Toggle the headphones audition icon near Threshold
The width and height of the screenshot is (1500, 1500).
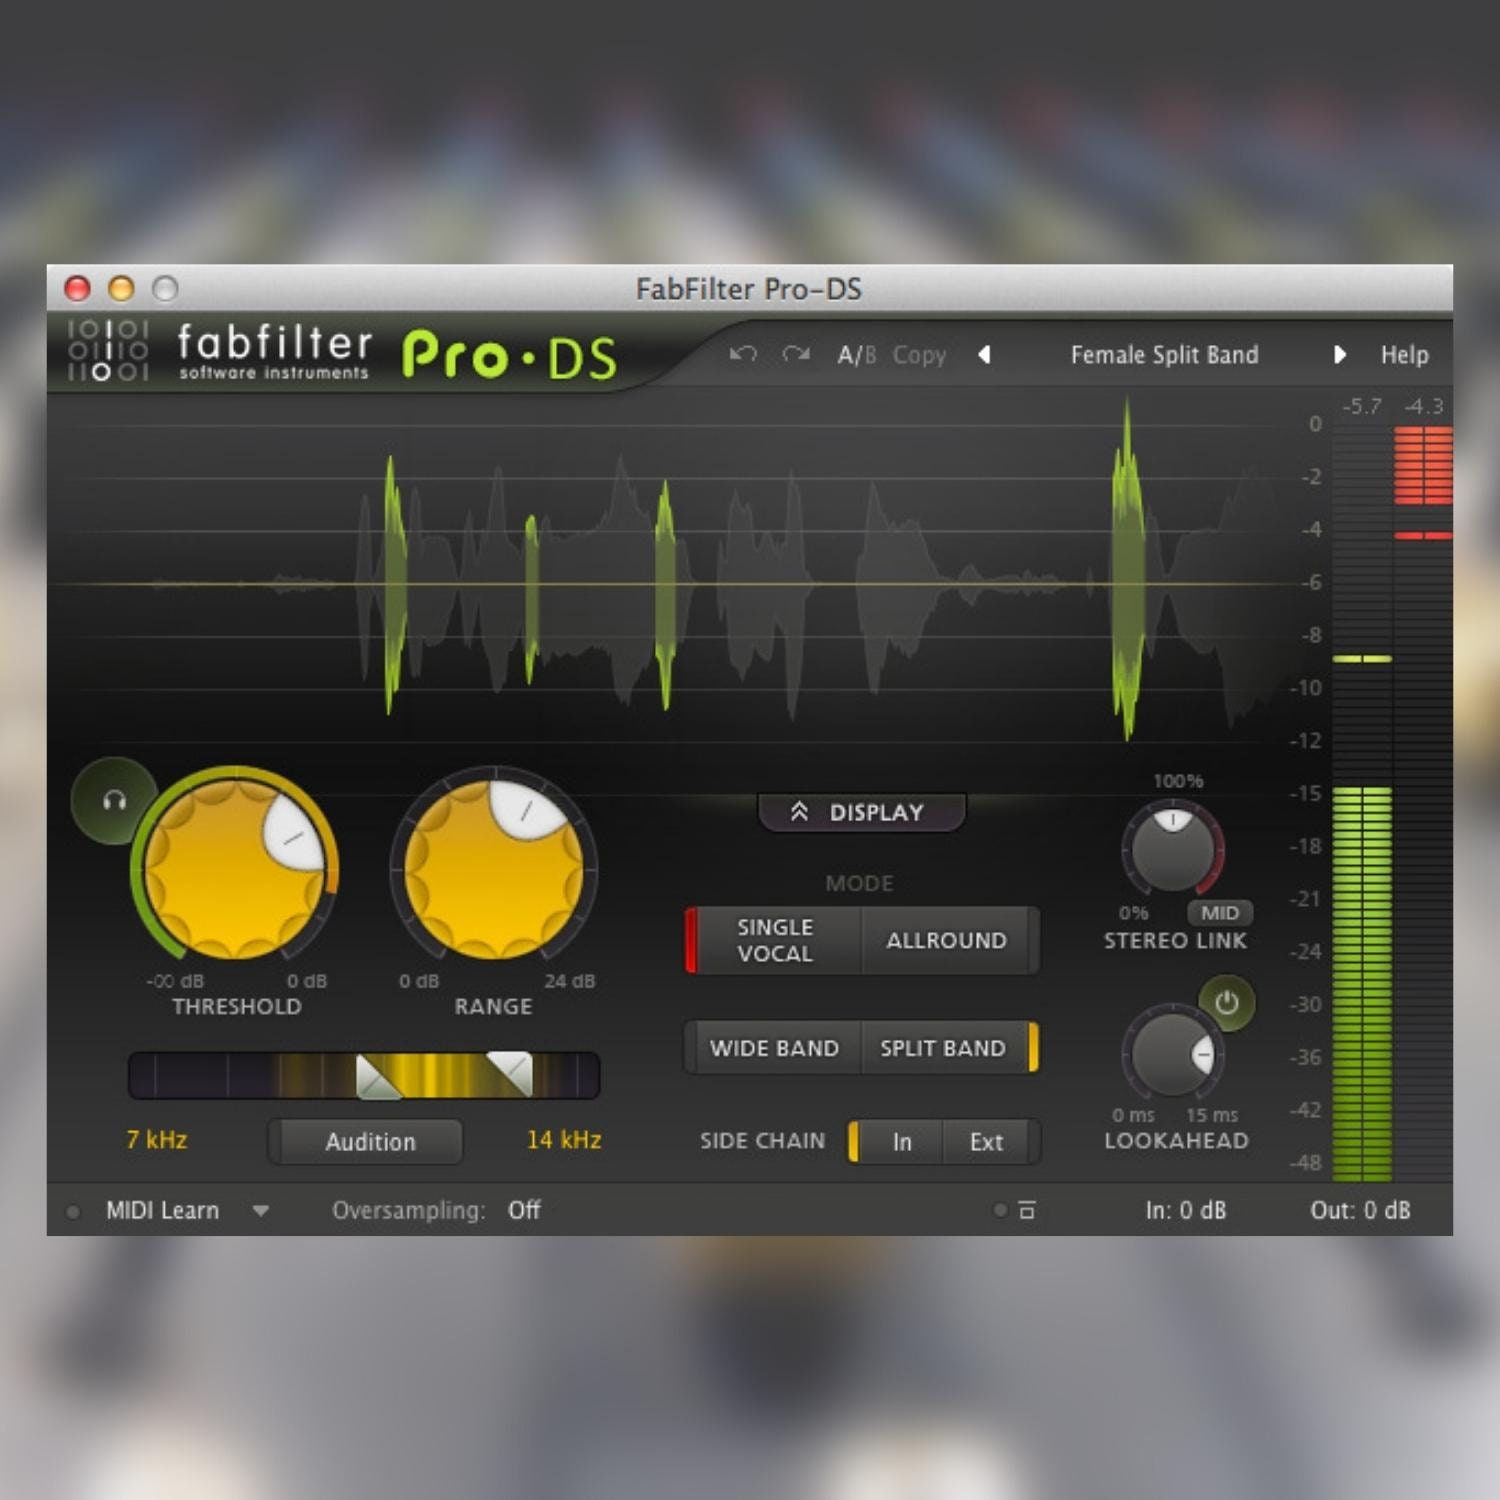pyautogui.click(x=114, y=801)
